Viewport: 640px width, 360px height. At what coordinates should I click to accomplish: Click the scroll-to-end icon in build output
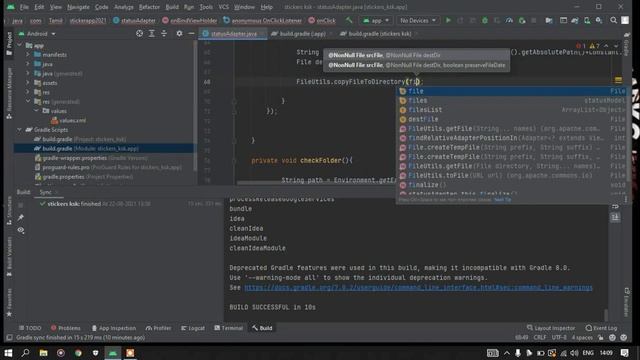[x=615, y=218]
